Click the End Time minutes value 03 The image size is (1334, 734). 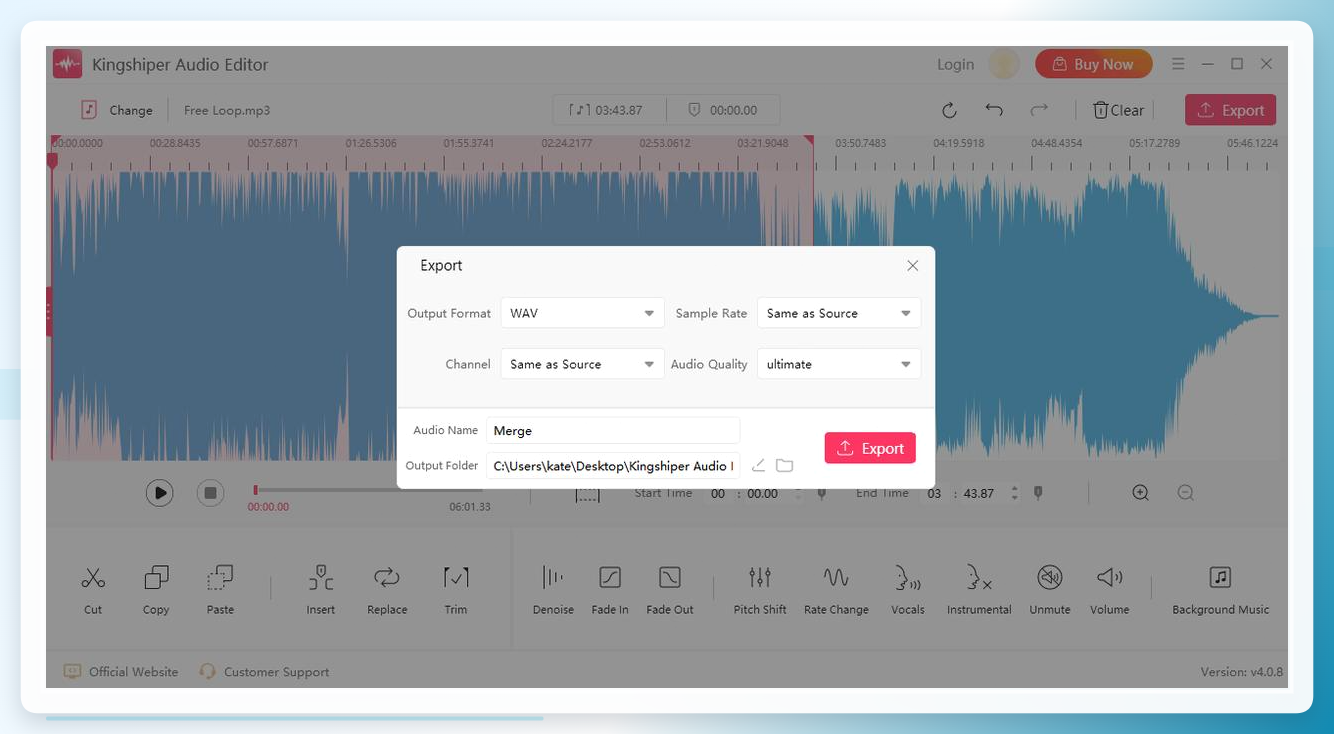point(934,493)
